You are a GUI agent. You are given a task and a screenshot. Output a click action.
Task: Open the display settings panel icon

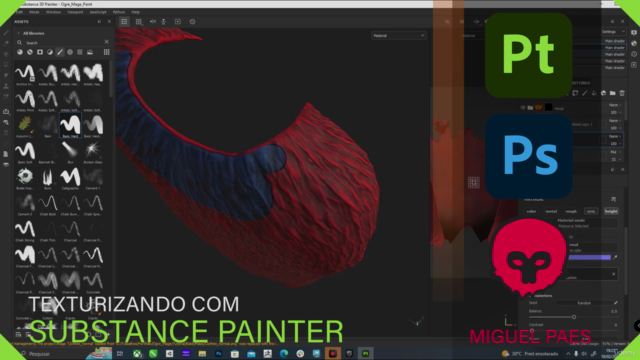[x=633, y=33]
